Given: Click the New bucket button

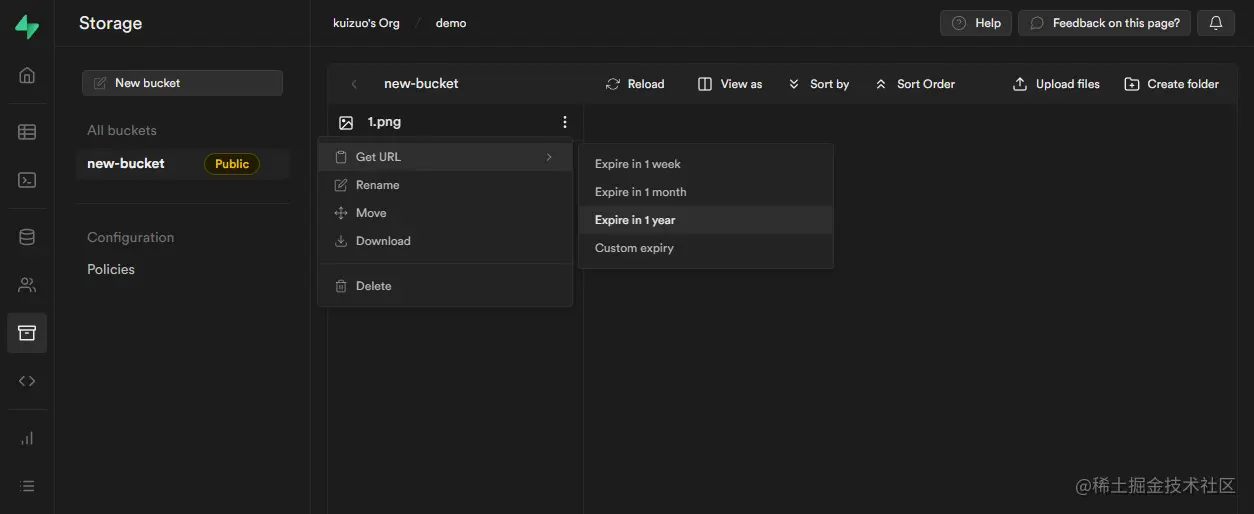Looking at the screenshot, I should point(182,83).
